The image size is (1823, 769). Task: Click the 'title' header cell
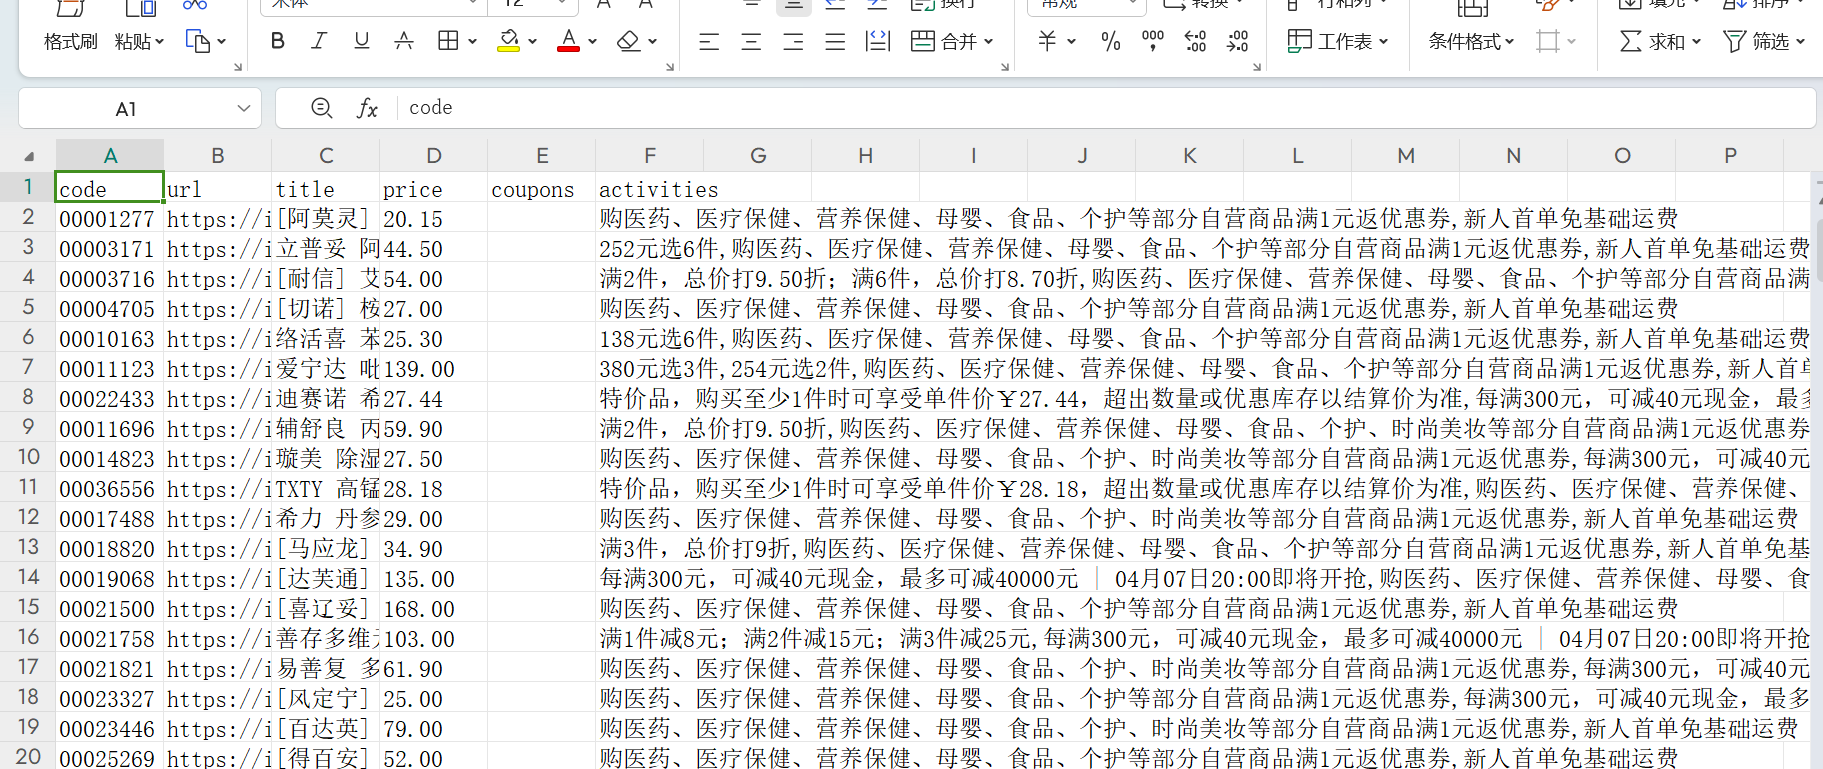325,189
